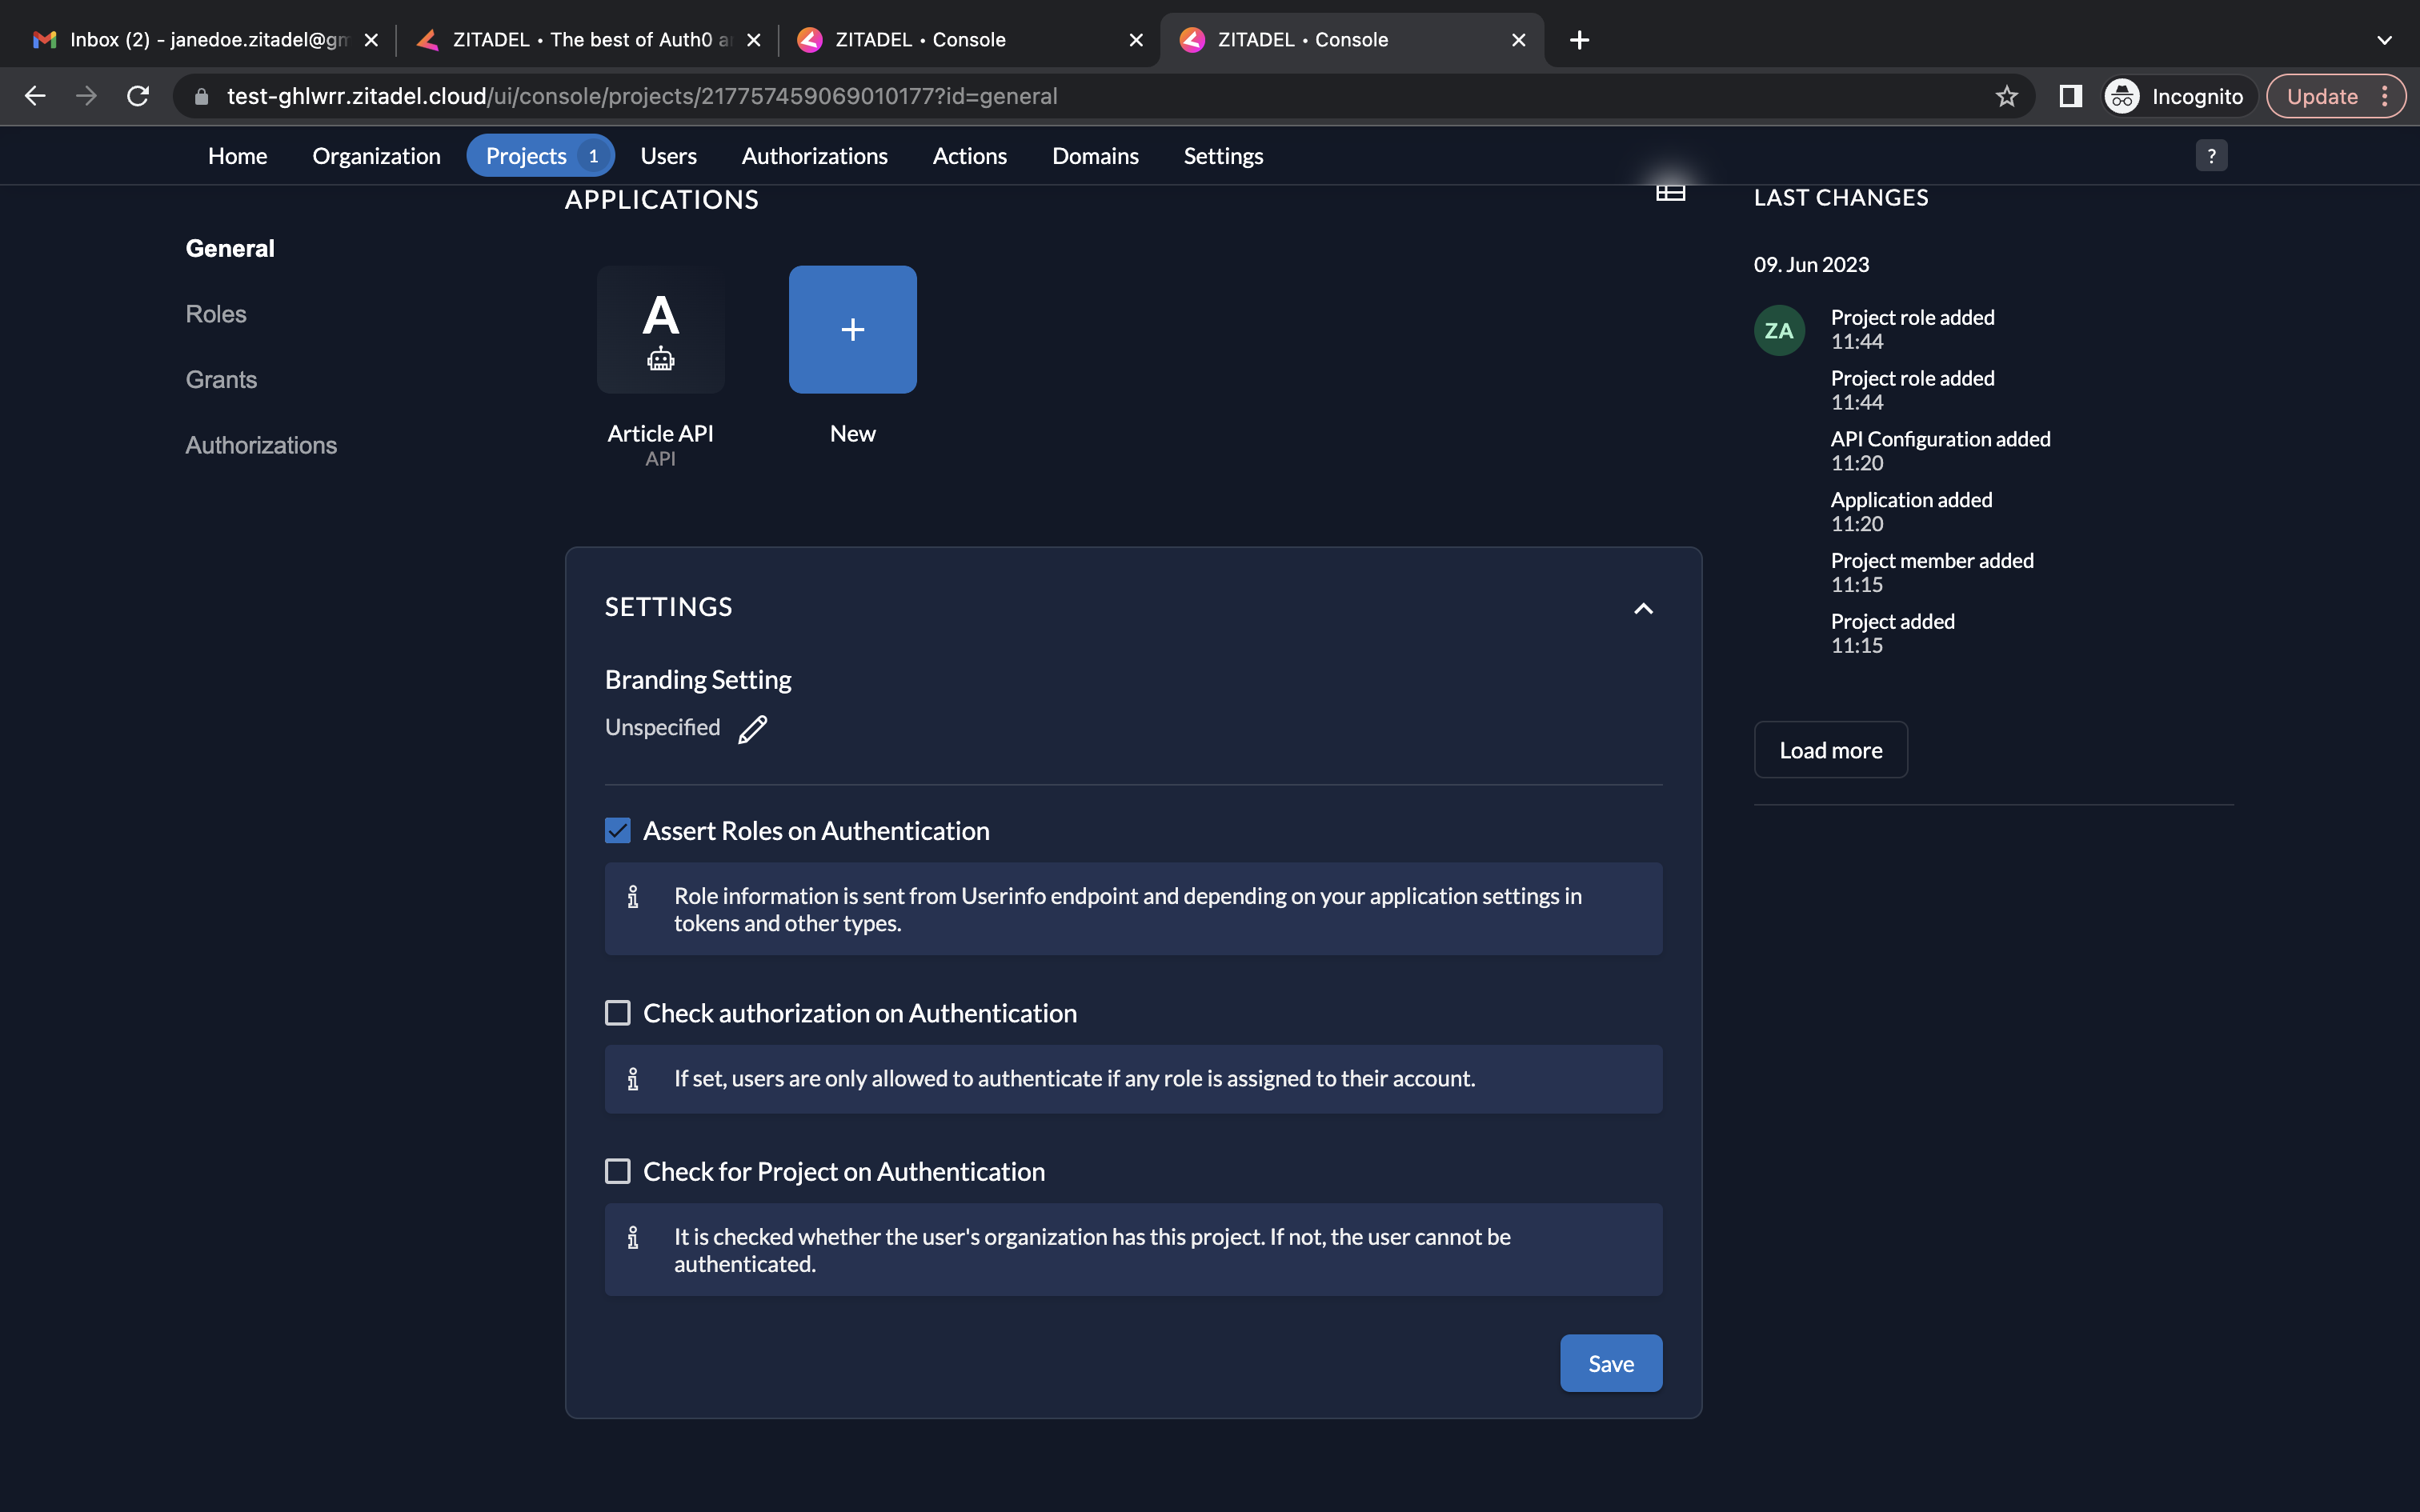Reload the page with refresh icon
Viewport: 2420px width, 1512px height.
coord(138,96)
